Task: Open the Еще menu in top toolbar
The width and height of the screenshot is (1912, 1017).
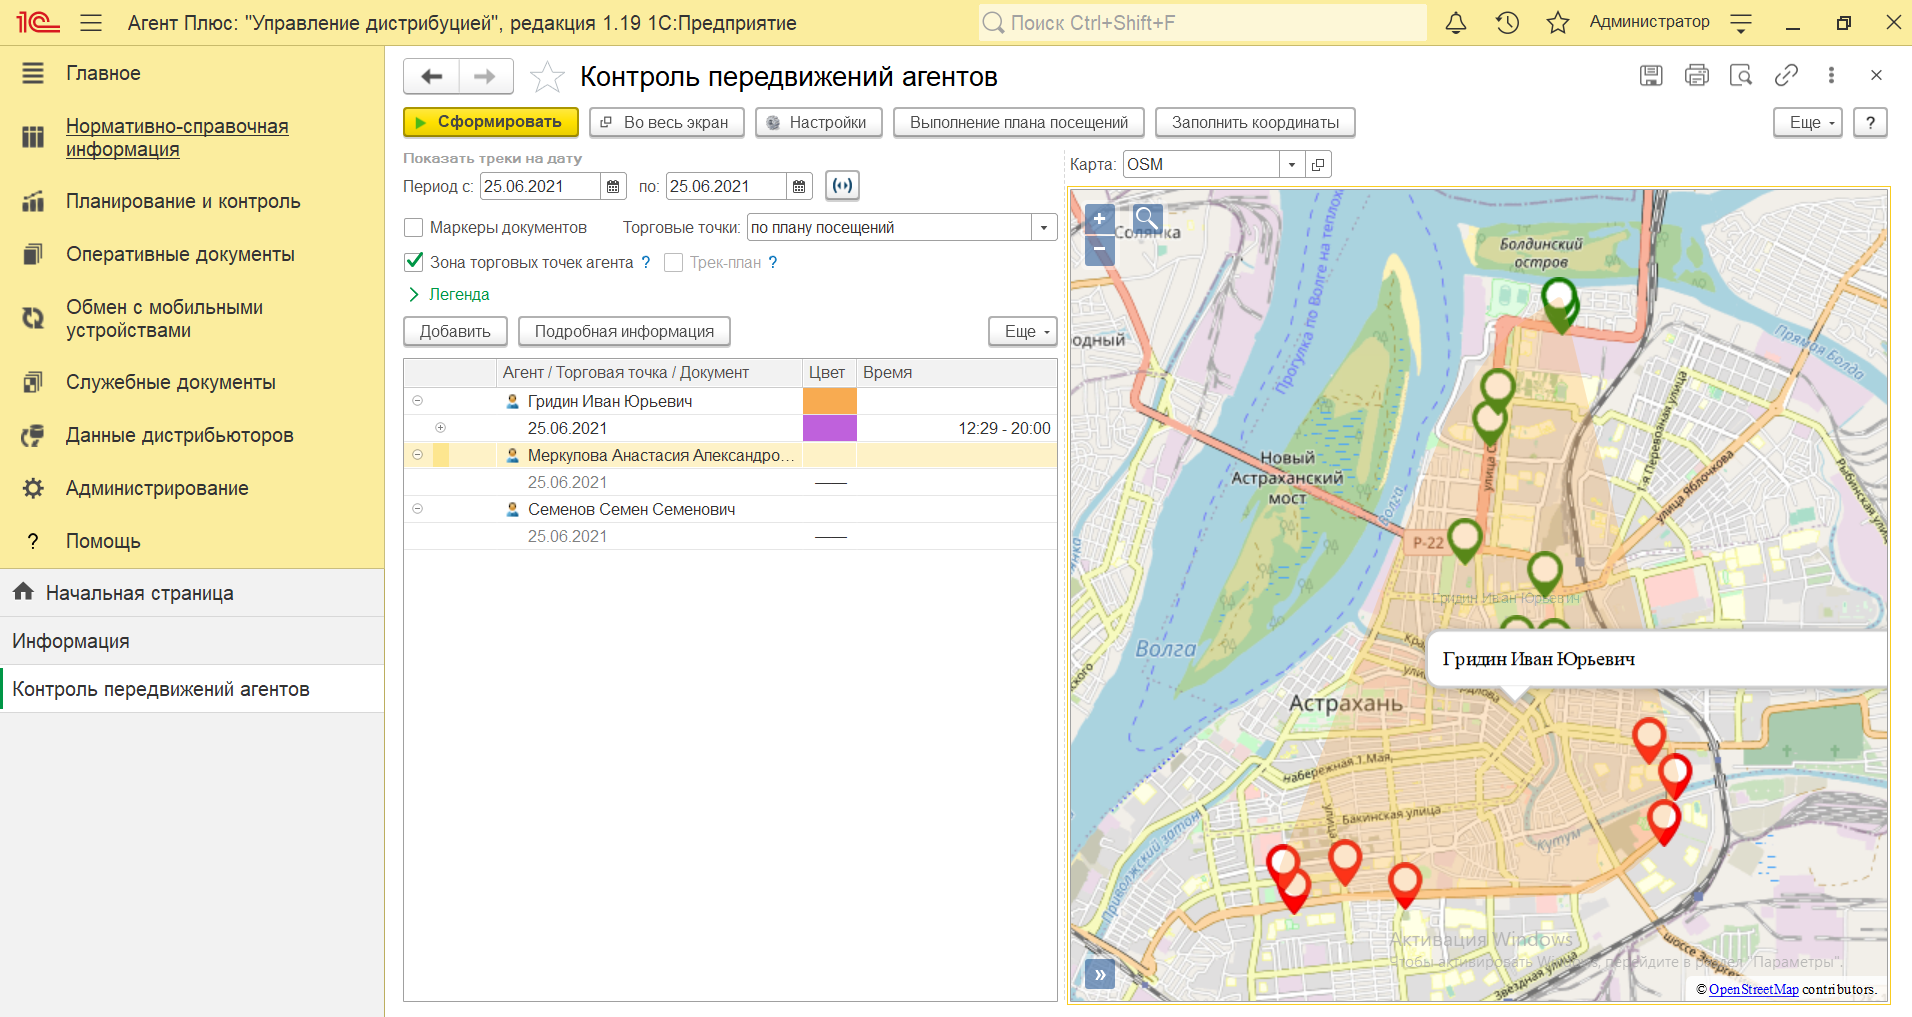Action: coord(1808,122)
